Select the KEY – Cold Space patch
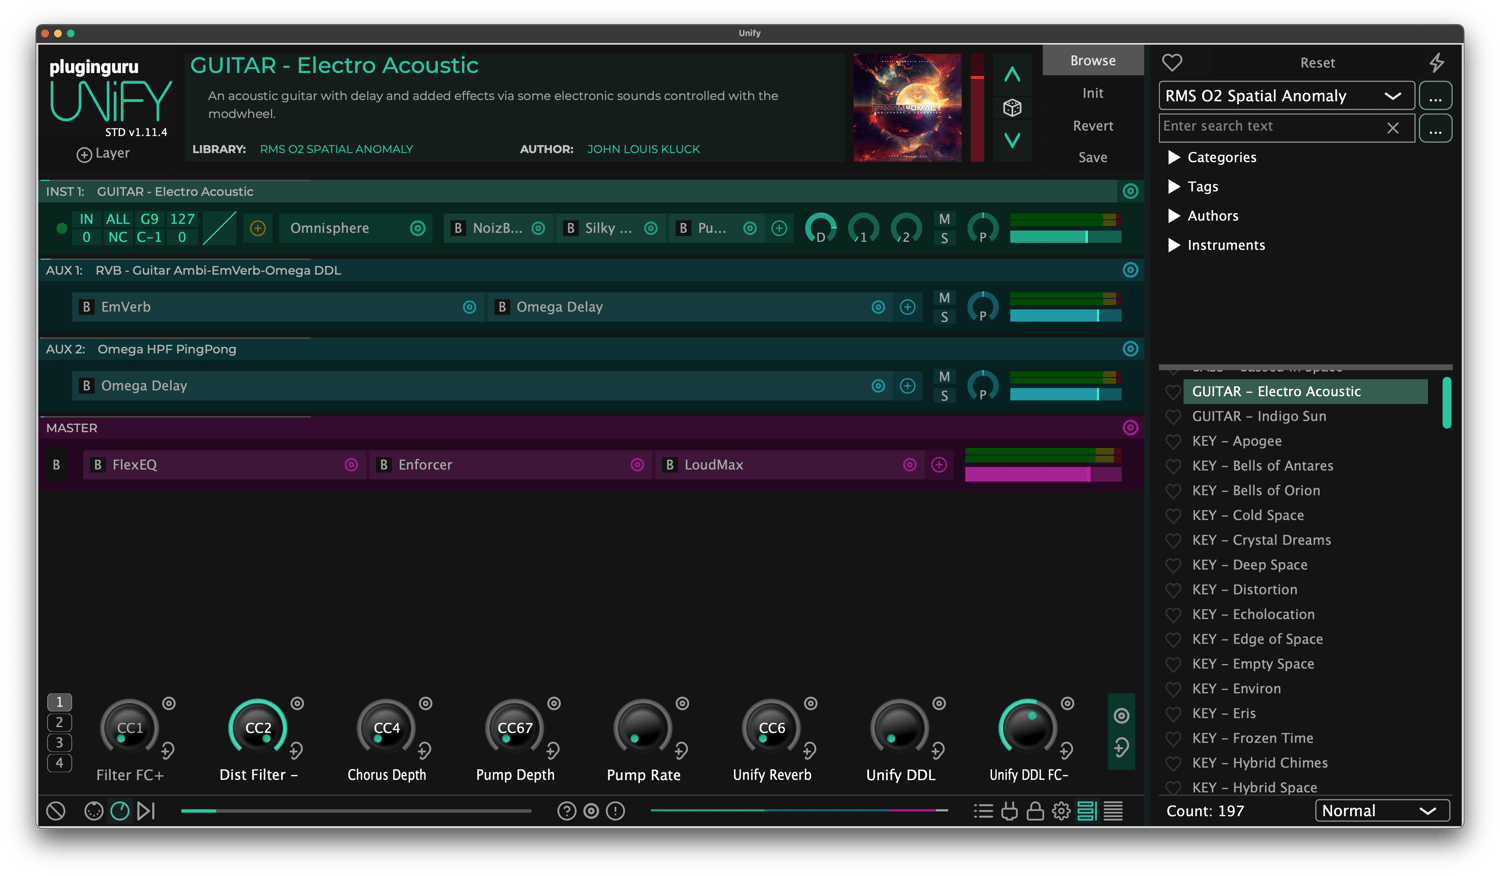Viewport: 1500px width, 876px height. [1248, 516]
